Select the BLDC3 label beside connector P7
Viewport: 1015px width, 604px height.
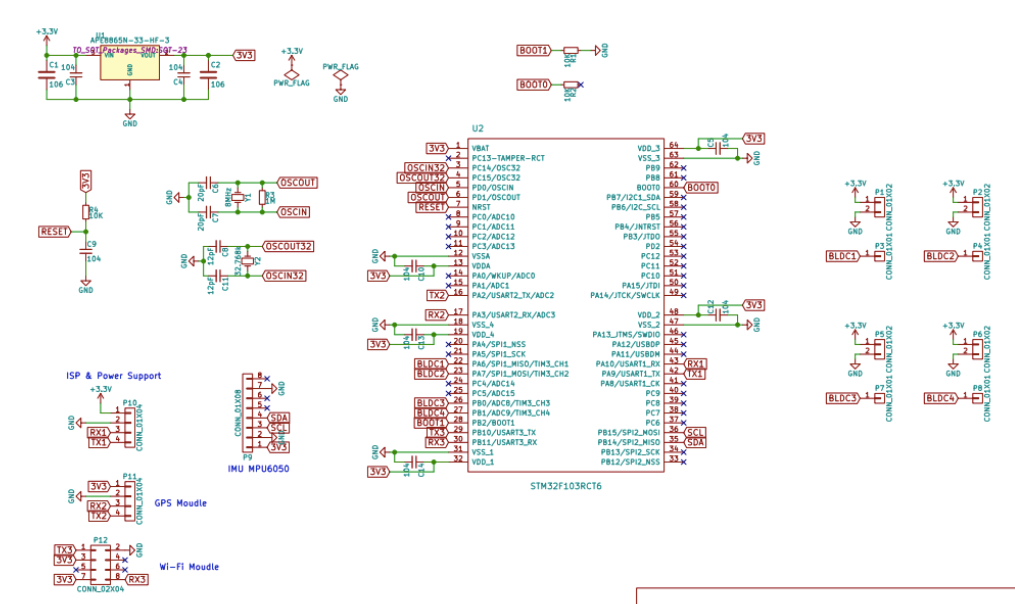(x=843, y=398)
